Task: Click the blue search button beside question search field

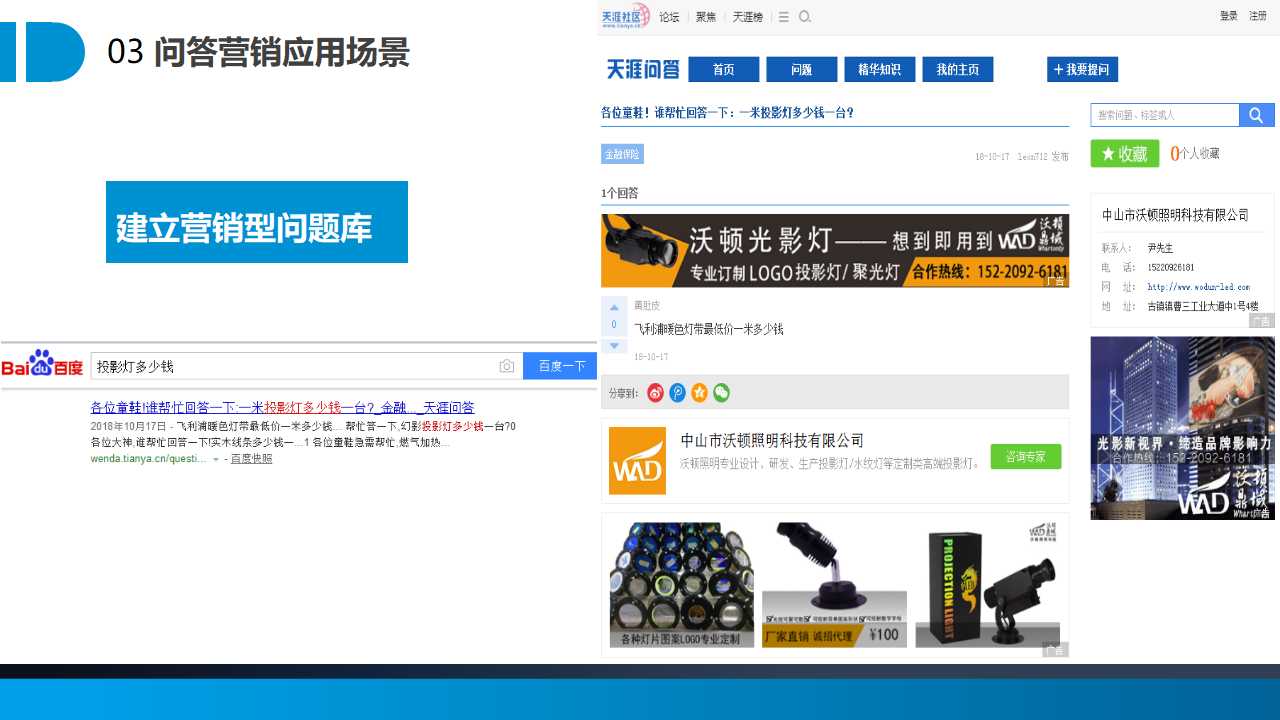Action: click(x=1257, y=115)
